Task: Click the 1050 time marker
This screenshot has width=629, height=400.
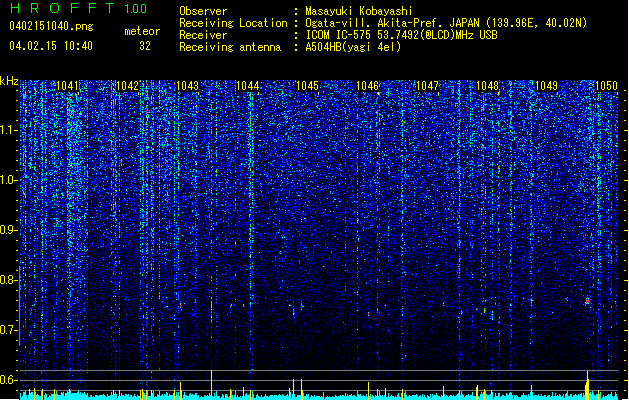Action: click(x=607, y=86)
